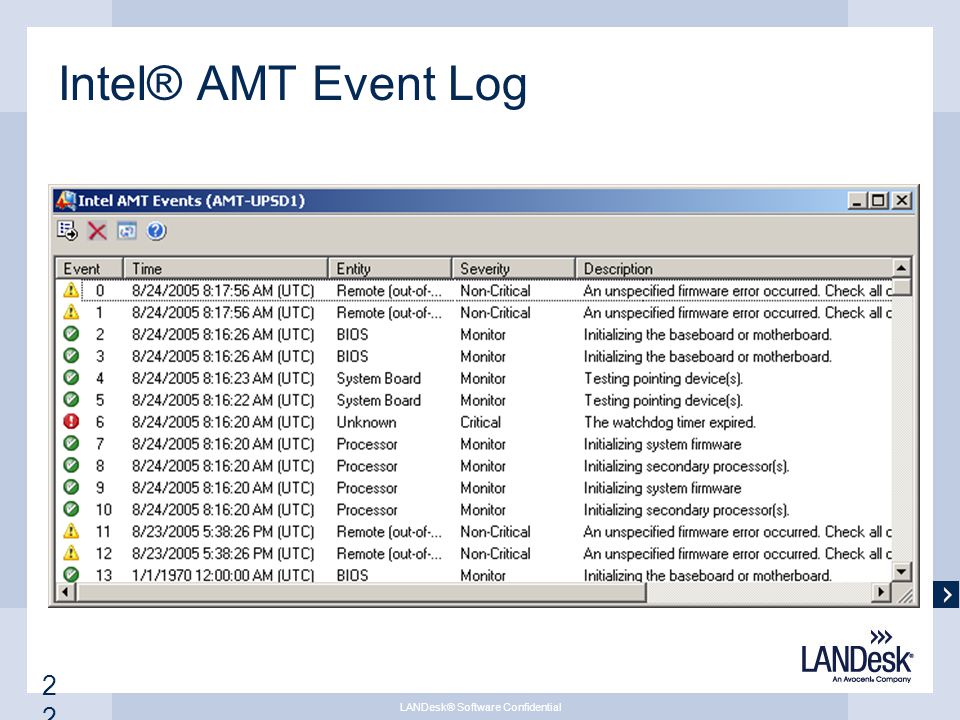Image resolution: width=960 pixels, height=720 pixels.
Task: Click the vertical scrollbar thumb
Action: pyautogui.click(x=901, y=287)
